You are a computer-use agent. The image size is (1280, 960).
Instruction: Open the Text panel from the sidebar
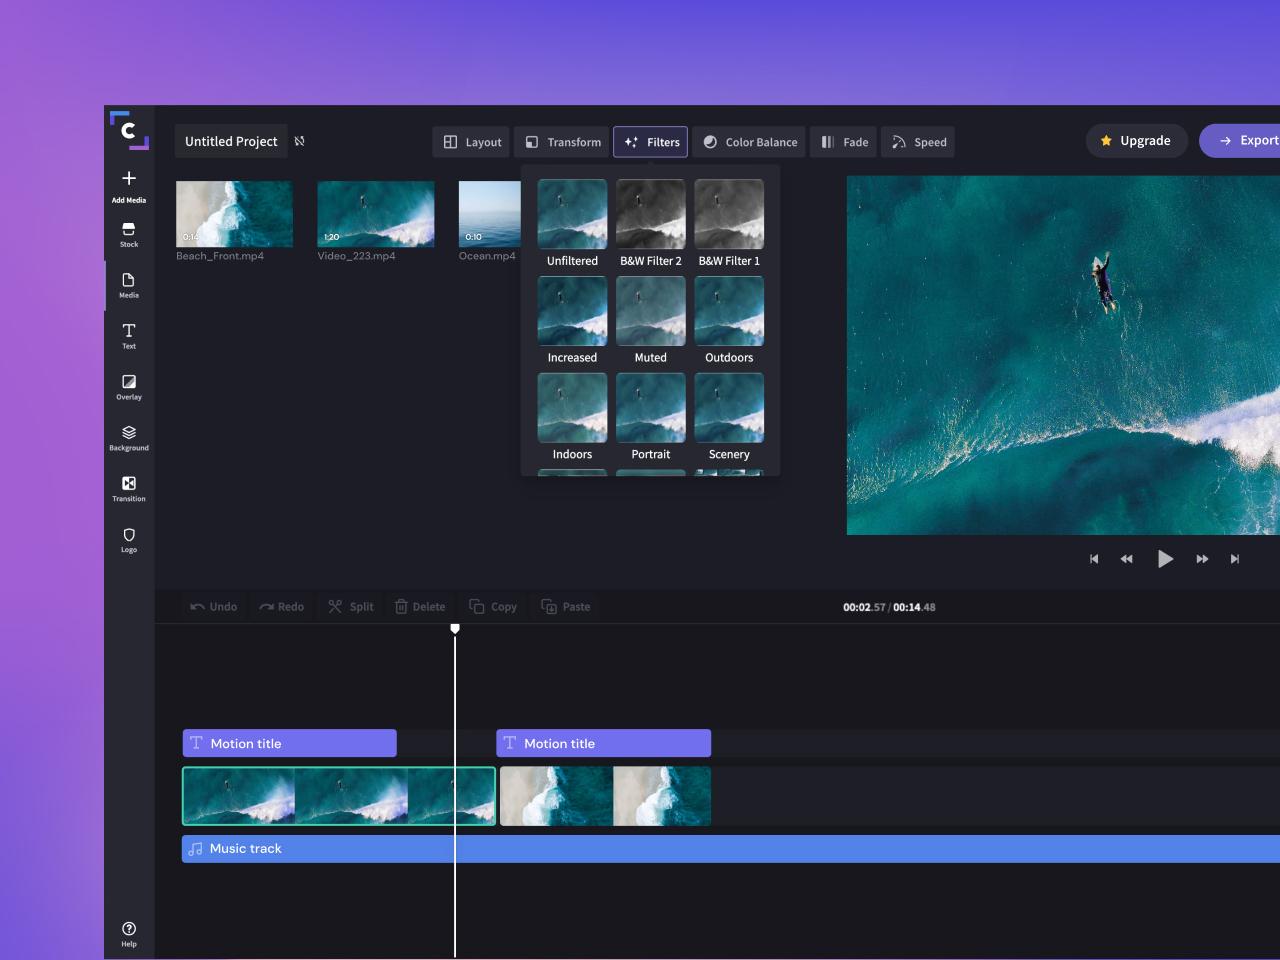point(129,336)
